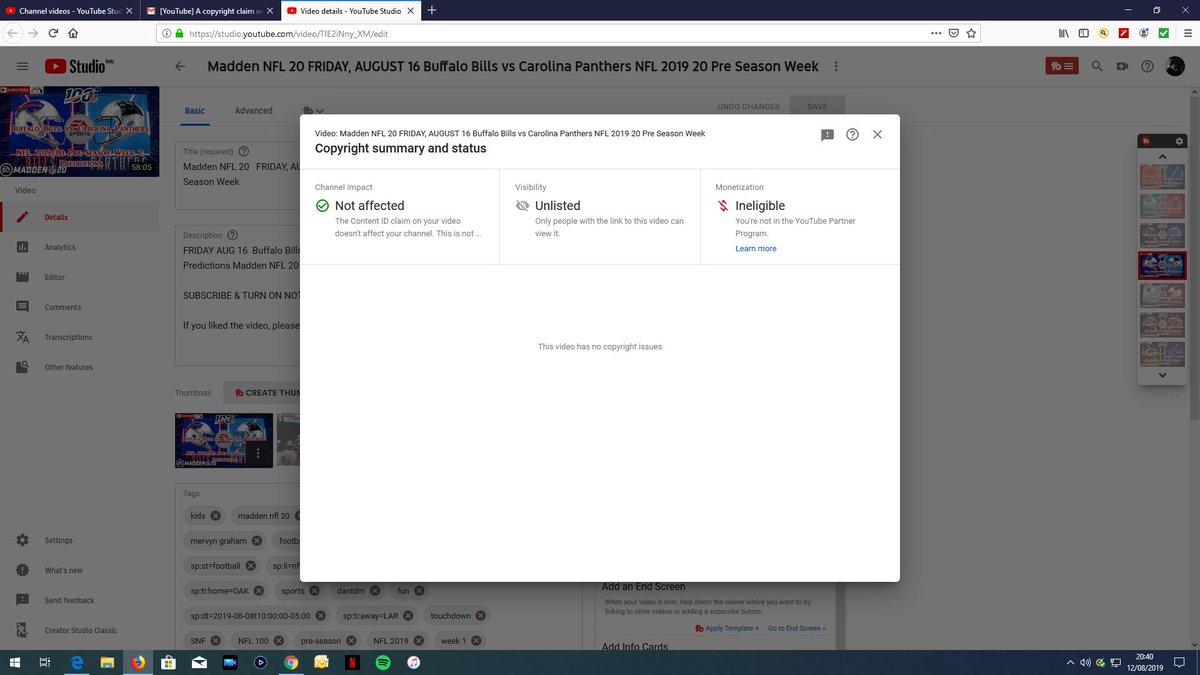This screenshot has width=1200, height=675.
Task: Open the YouTube Studio help icon
Action: [x=1146, y=67]
